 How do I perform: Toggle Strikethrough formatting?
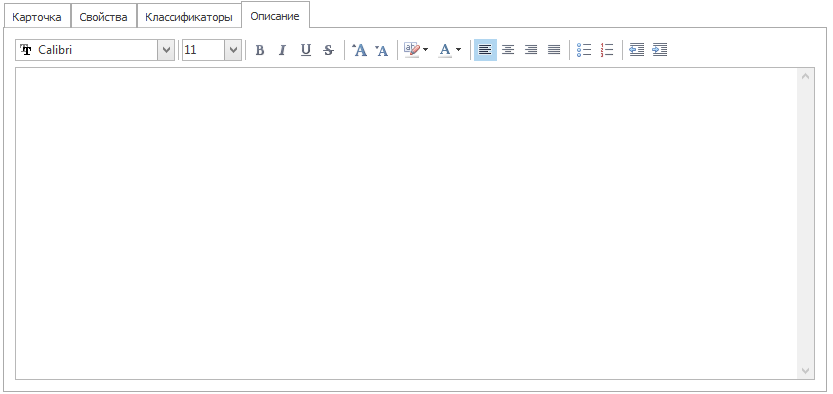point(329,50)
